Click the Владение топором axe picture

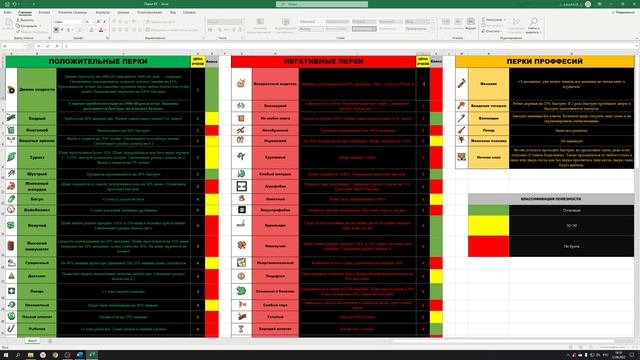pos(462,105)
